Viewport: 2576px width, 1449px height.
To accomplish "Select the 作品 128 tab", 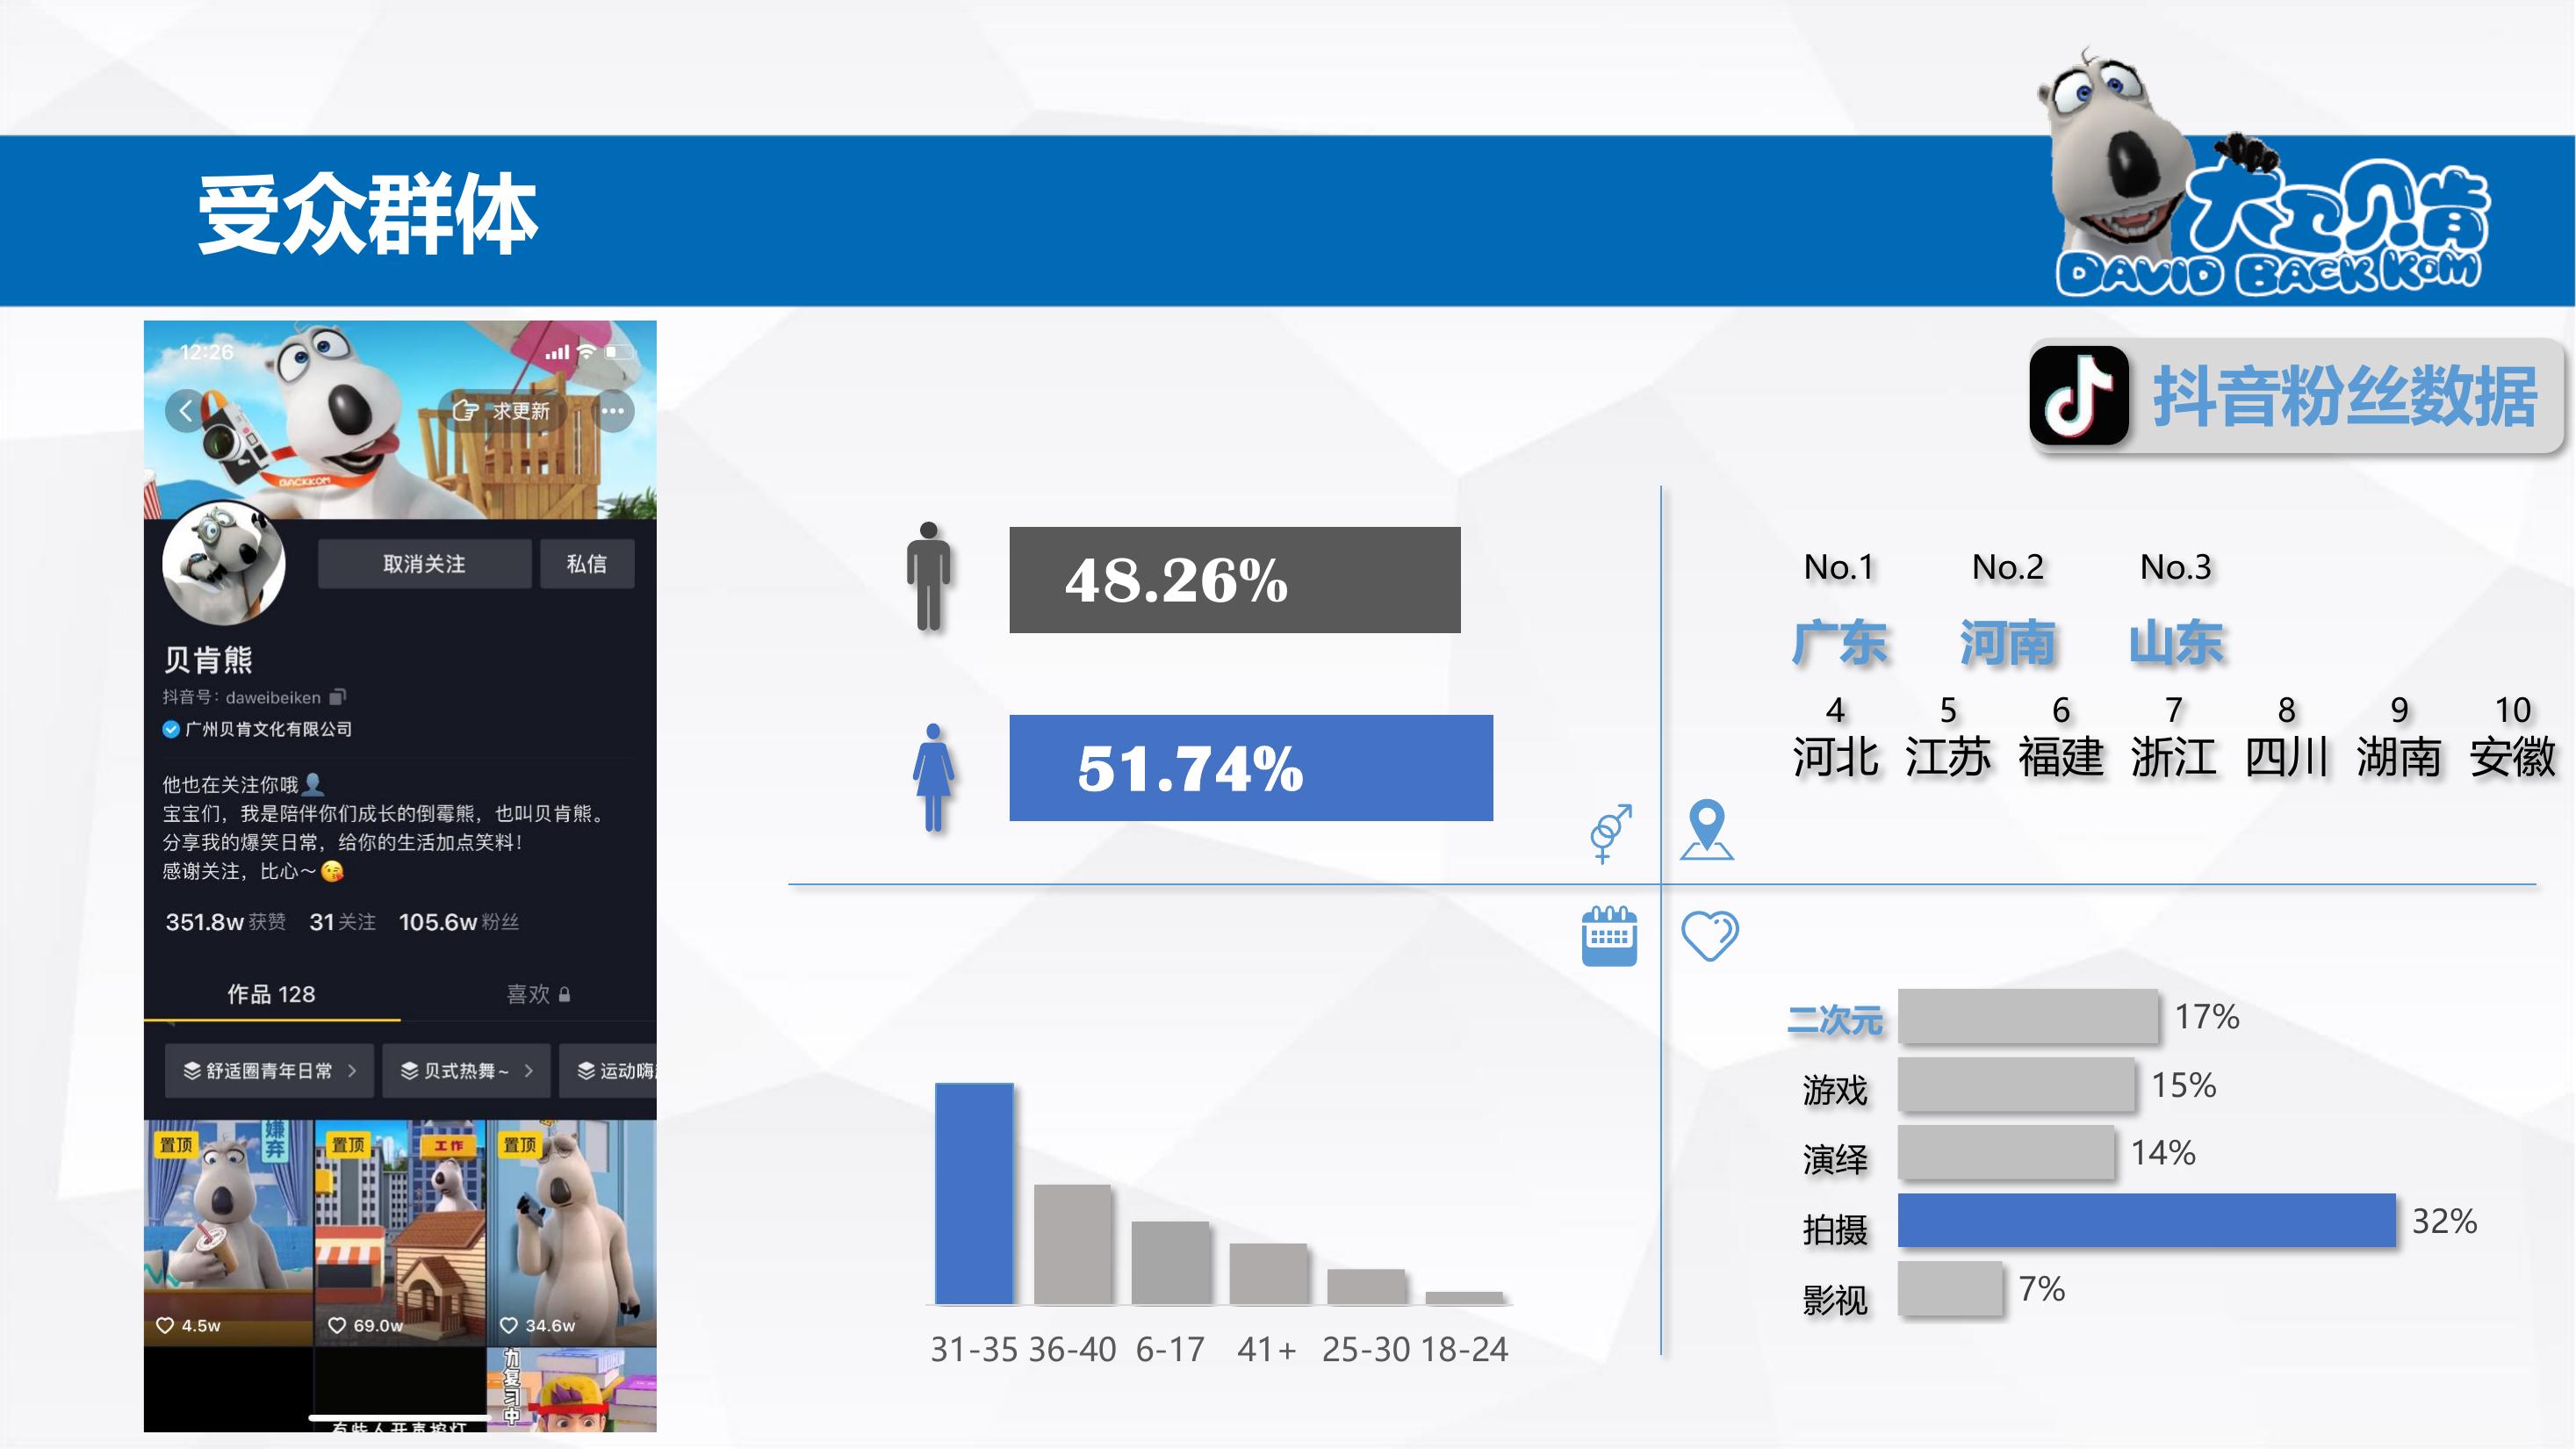I will [271, 994].
